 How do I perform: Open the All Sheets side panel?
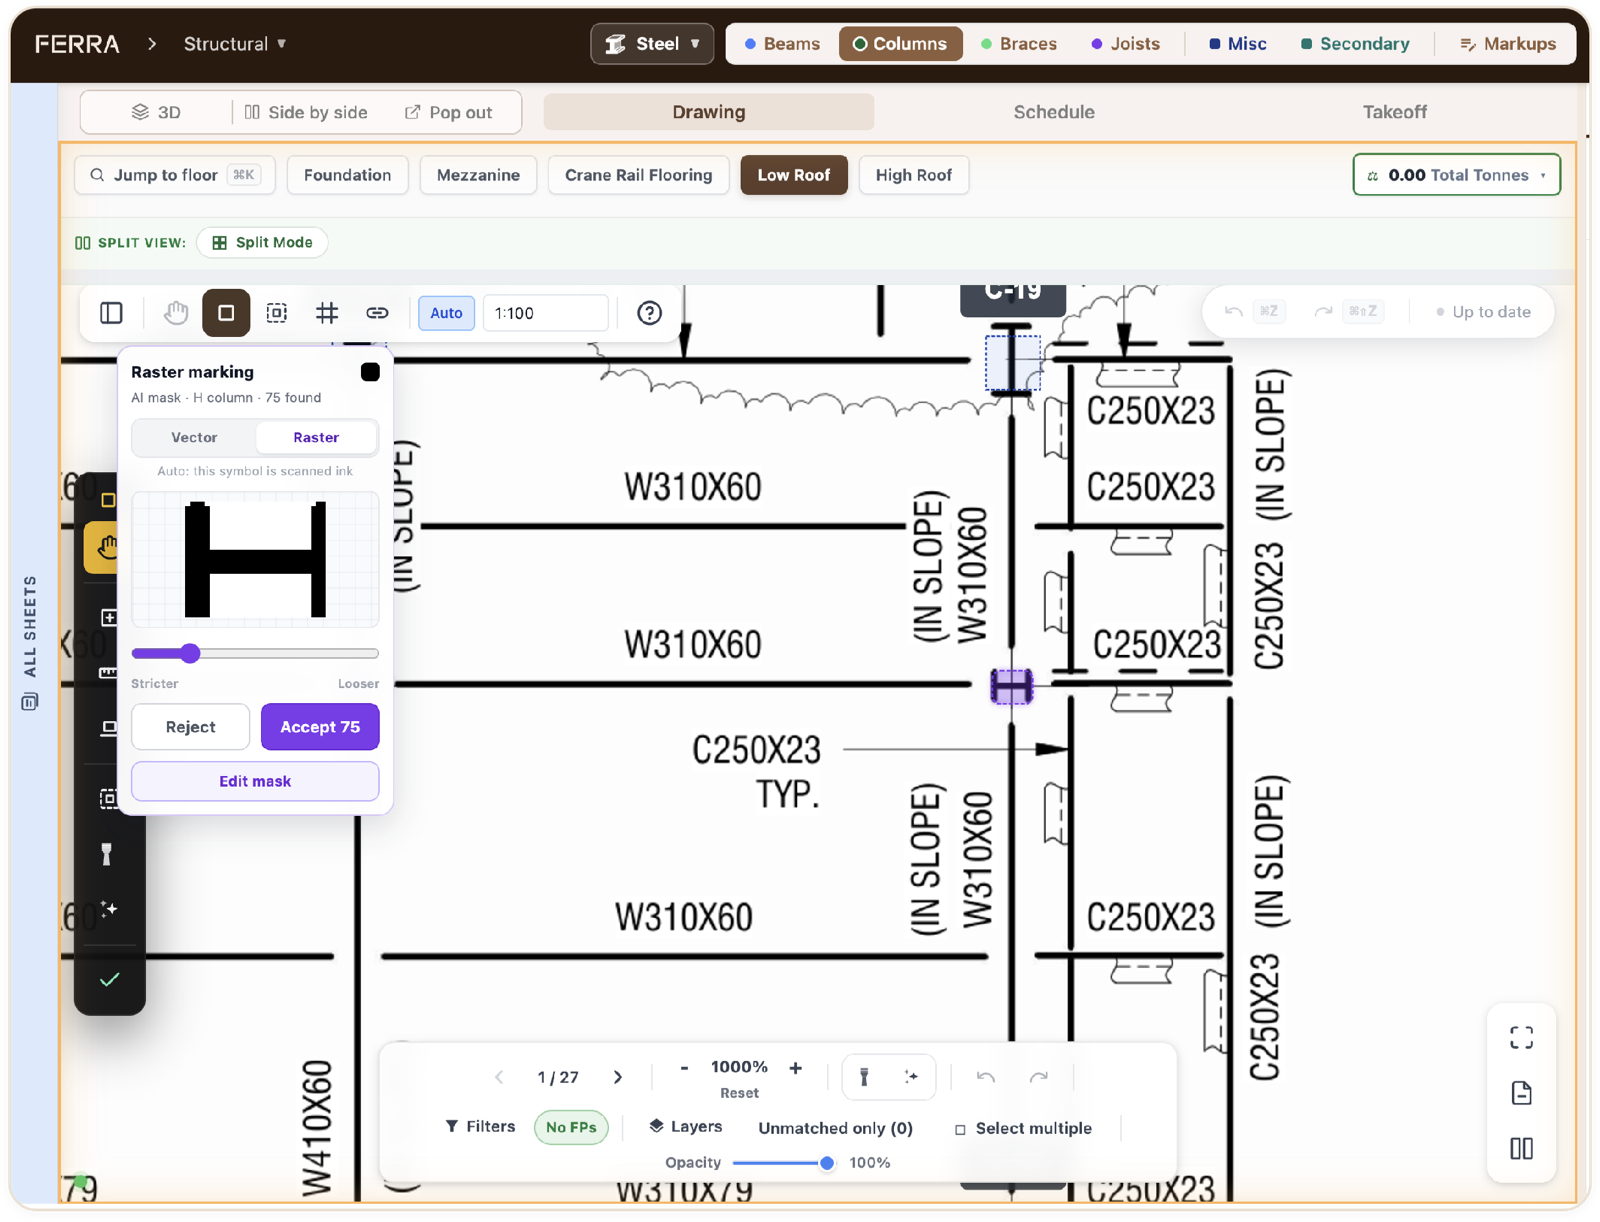(x=29, y=642)
